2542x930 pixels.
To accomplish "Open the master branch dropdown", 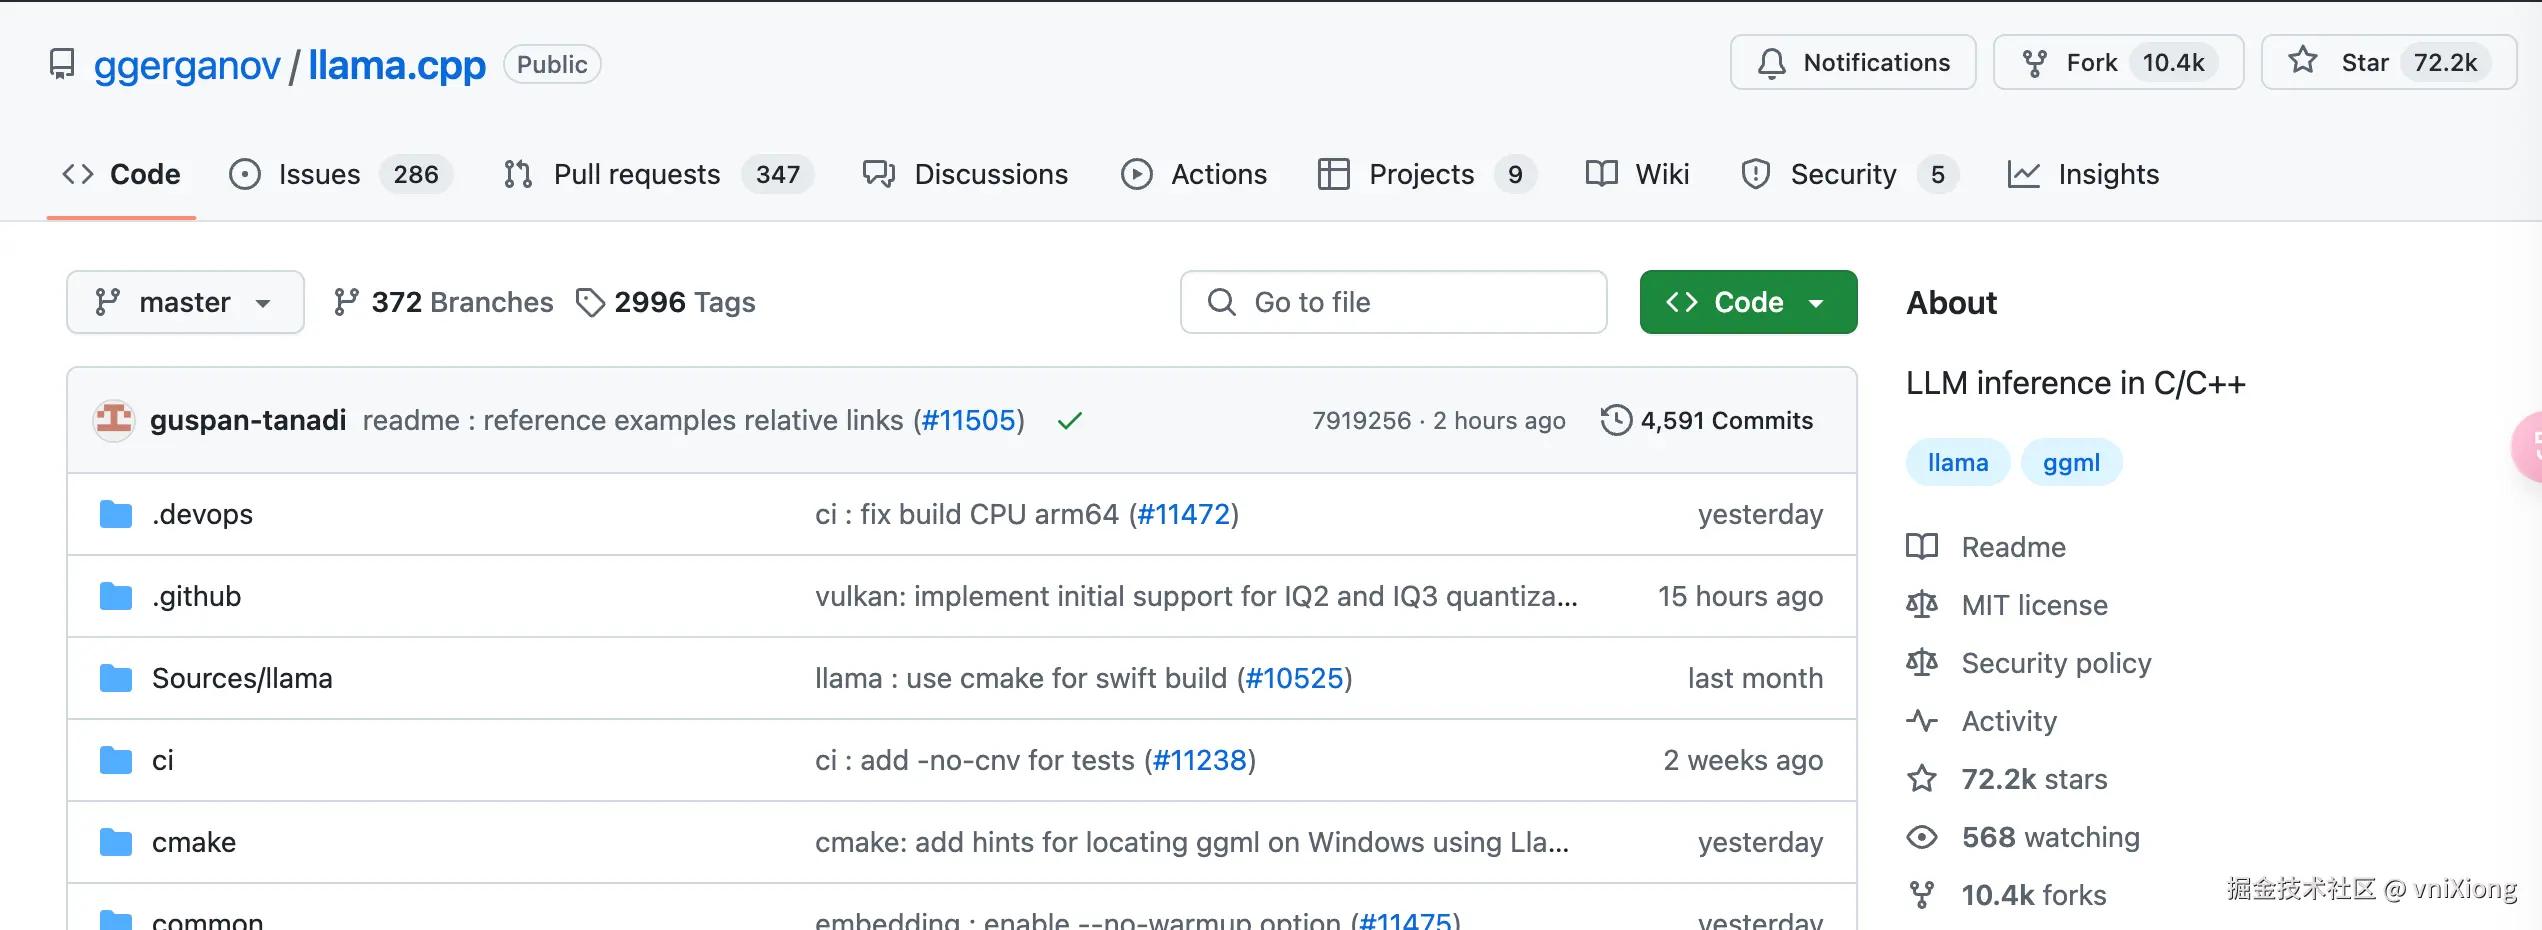I will (185, 302).
